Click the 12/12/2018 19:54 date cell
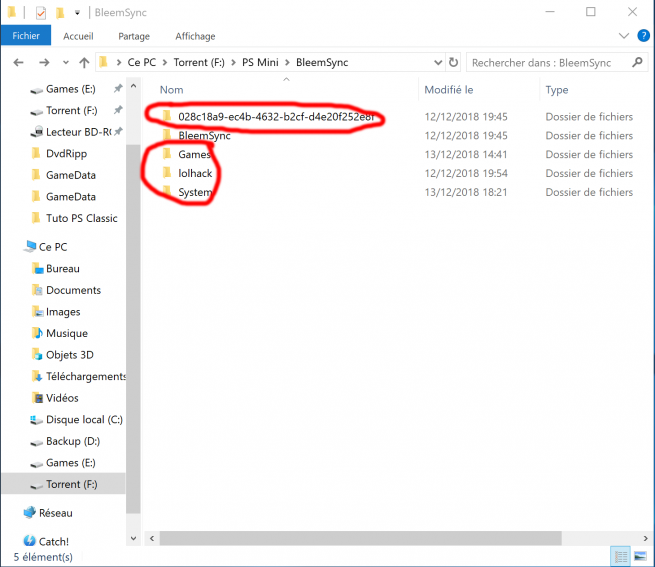655x567 pixels. [x=466, y=173]
